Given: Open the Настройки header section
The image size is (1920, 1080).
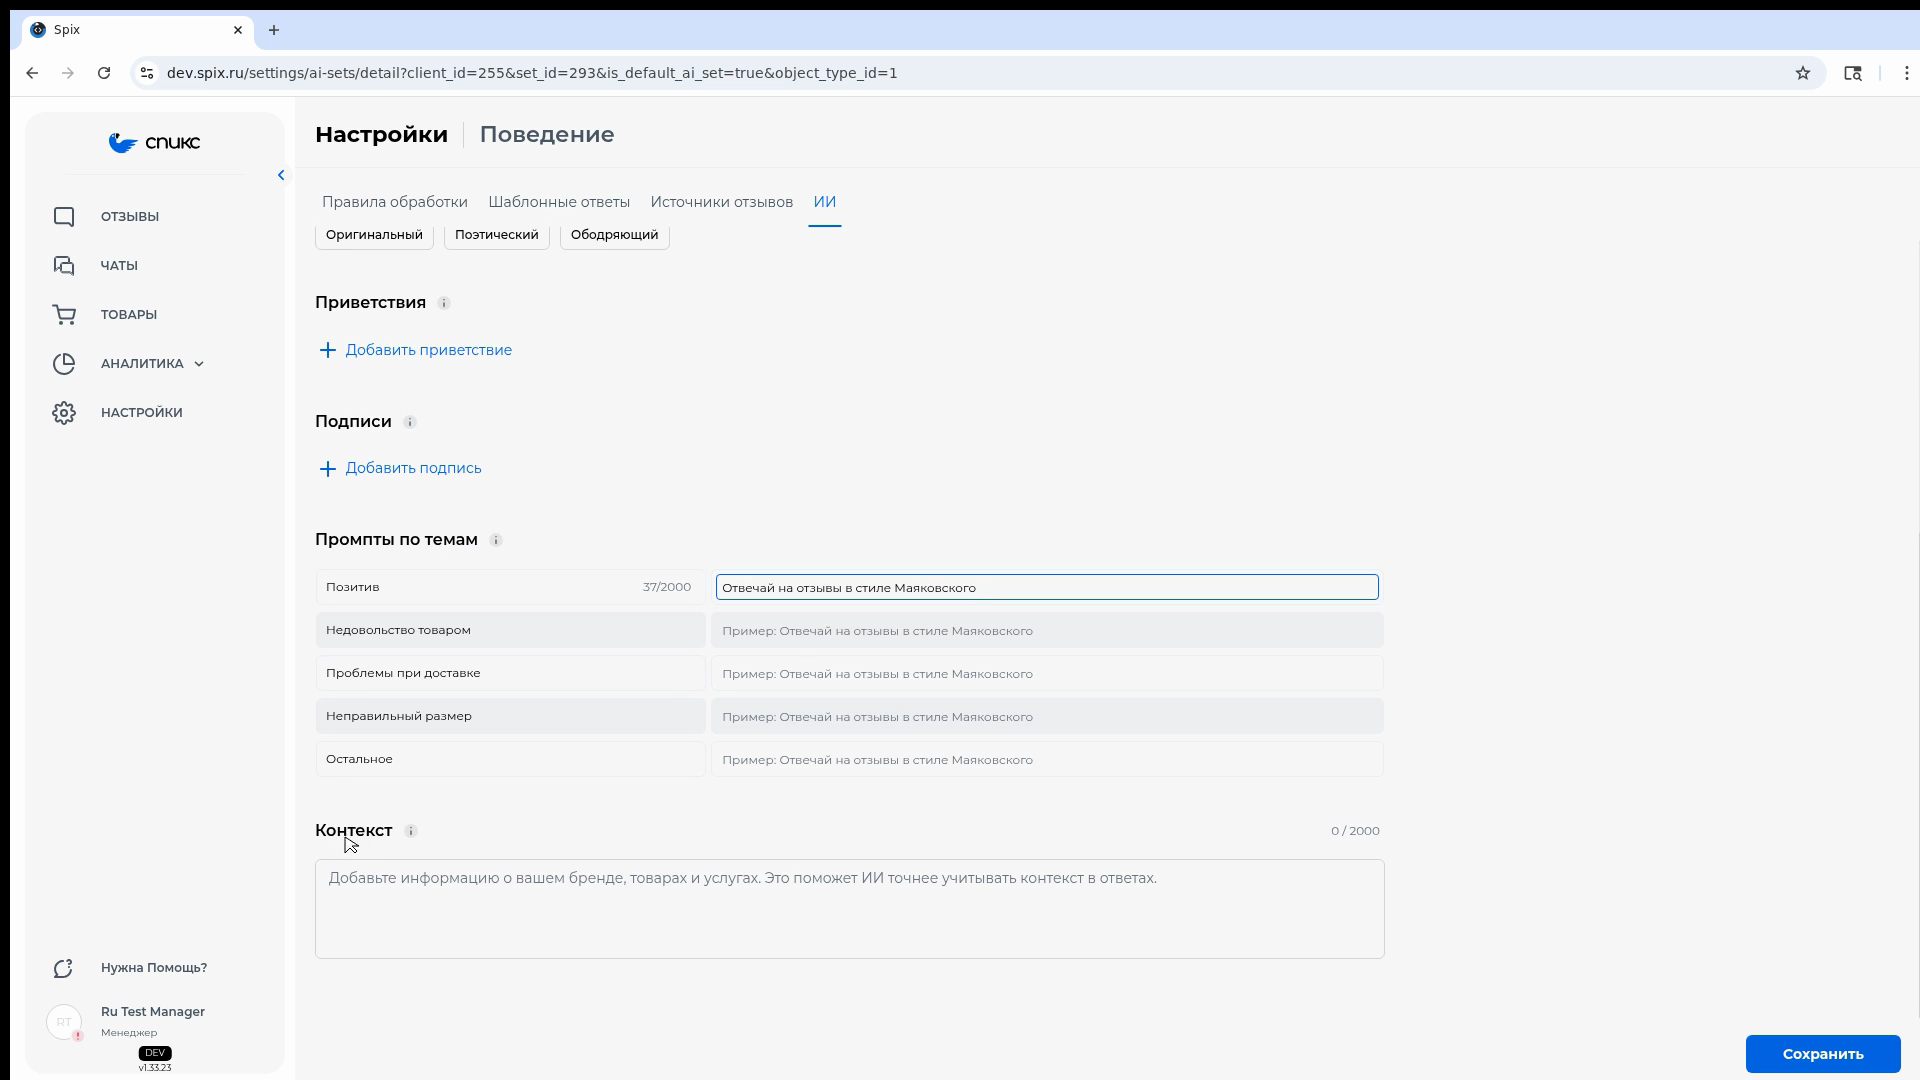Looking at the screenshot, I should pos(381,135).
